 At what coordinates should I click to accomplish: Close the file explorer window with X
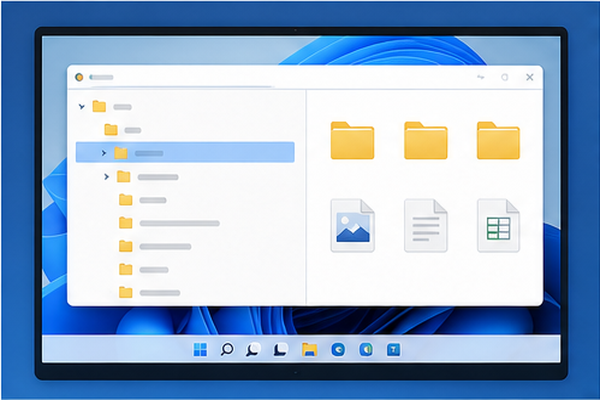[x=530, y=77]
